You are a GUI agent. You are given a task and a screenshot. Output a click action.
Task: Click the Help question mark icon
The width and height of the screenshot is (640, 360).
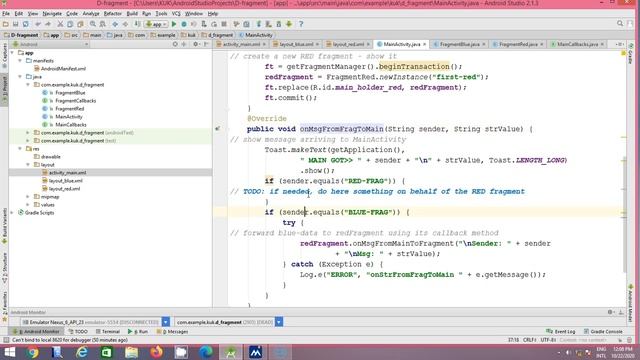(301, 24)
